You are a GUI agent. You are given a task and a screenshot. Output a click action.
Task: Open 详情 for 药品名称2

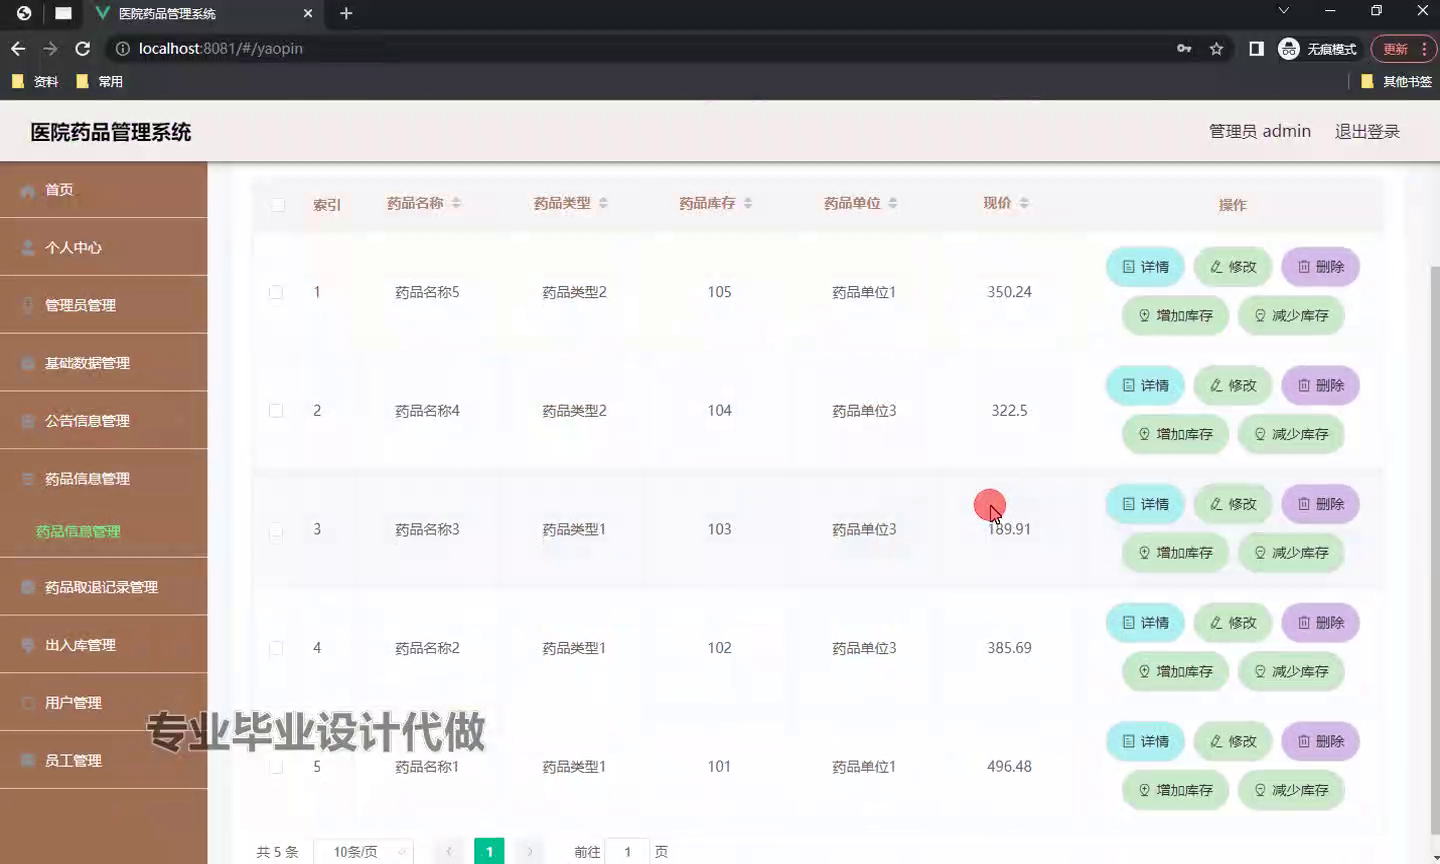click(1146, 622)
